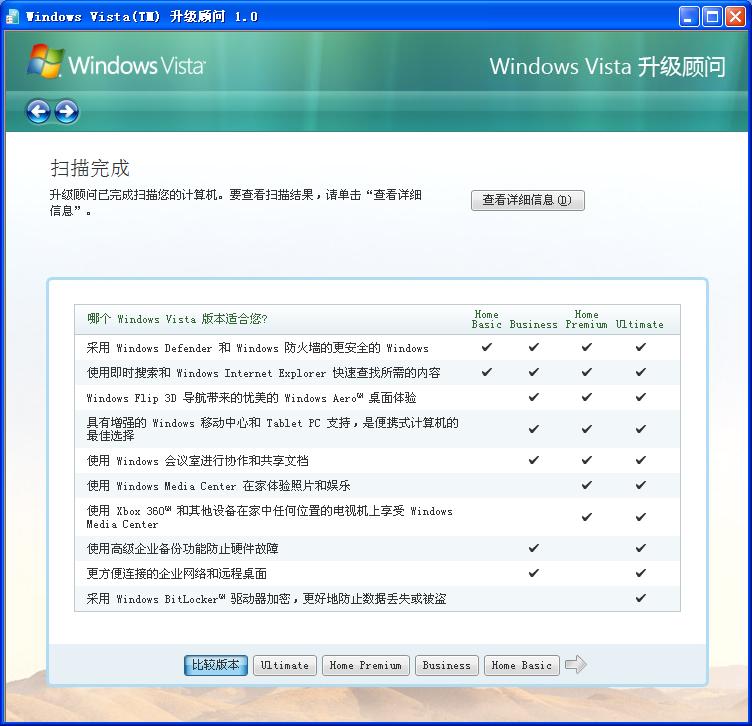Screen dimensions: 752x726
Task: Click the window title bar text
Action: point(141,17)
